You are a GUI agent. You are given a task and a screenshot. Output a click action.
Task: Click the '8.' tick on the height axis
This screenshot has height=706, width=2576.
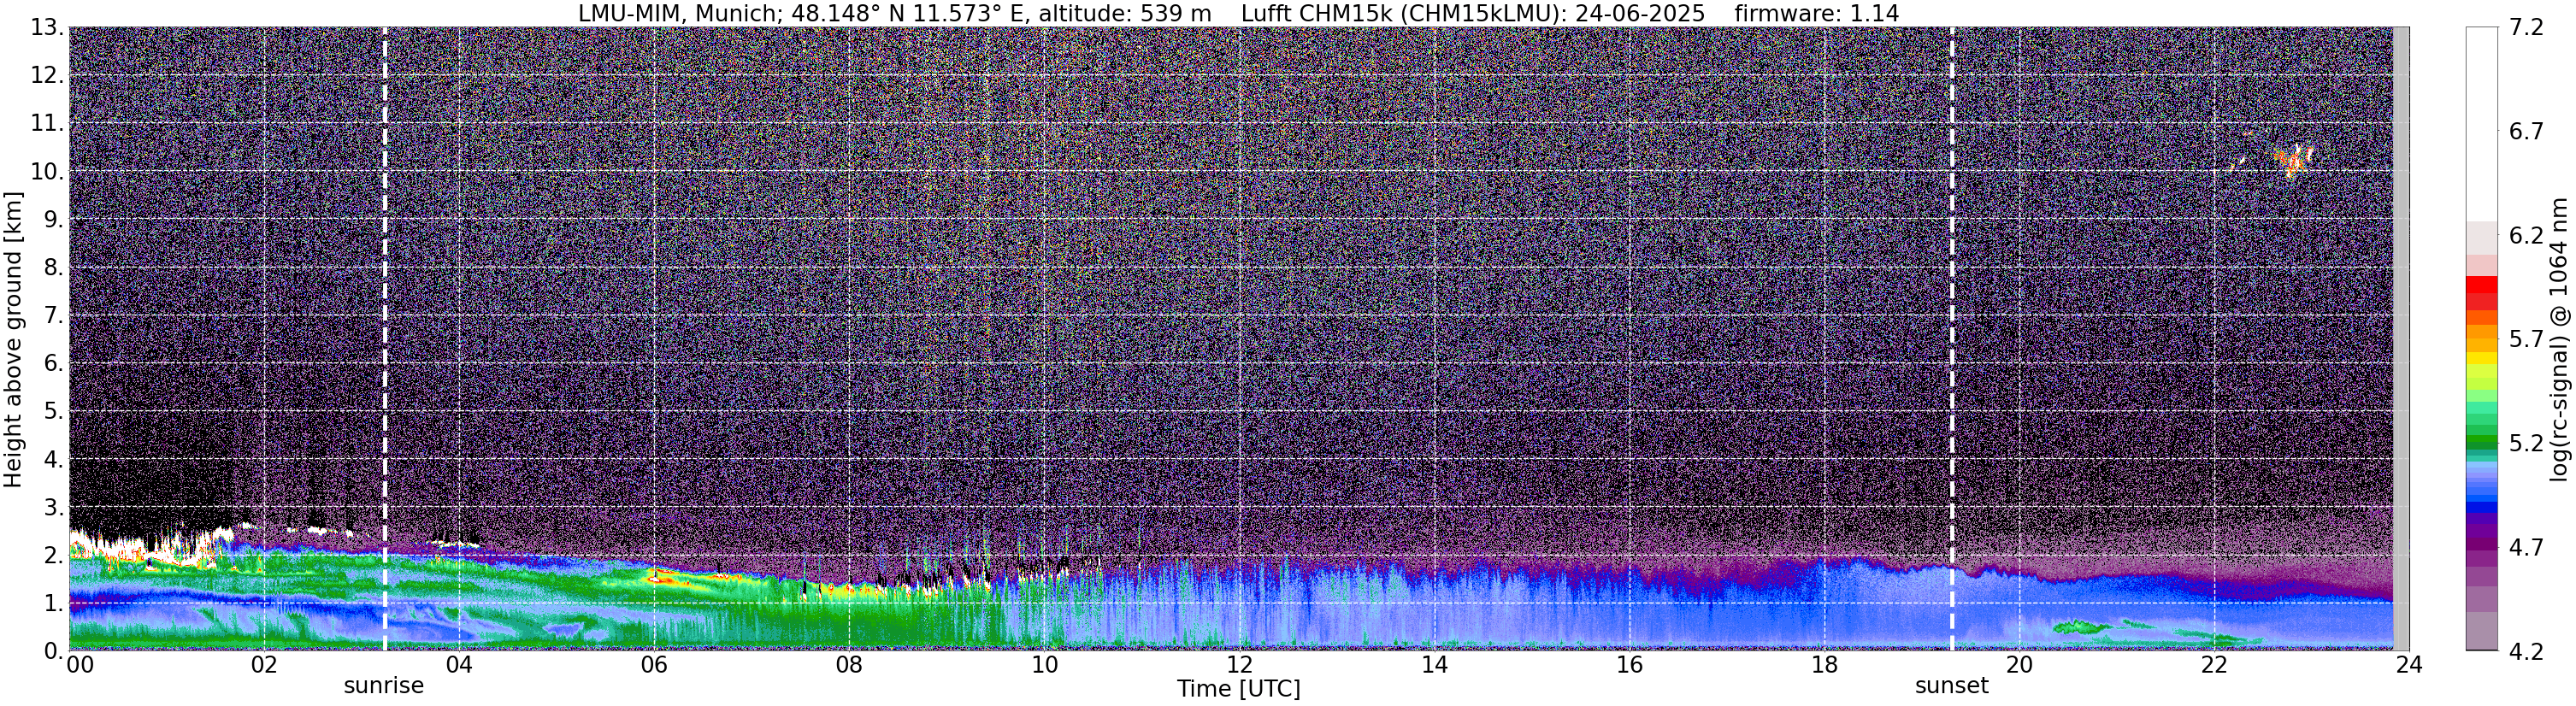54,267
